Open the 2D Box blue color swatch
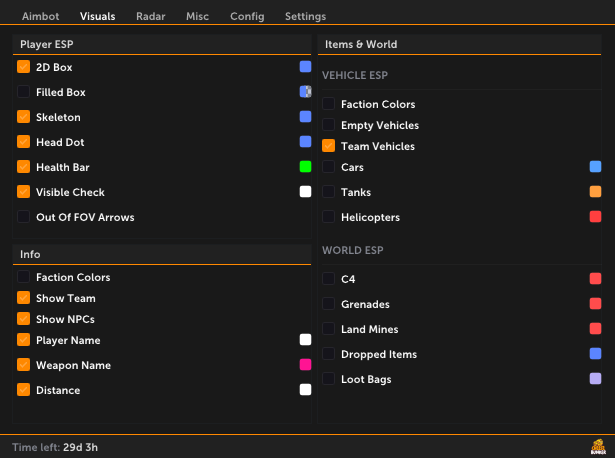 click(x=306, y=67)
